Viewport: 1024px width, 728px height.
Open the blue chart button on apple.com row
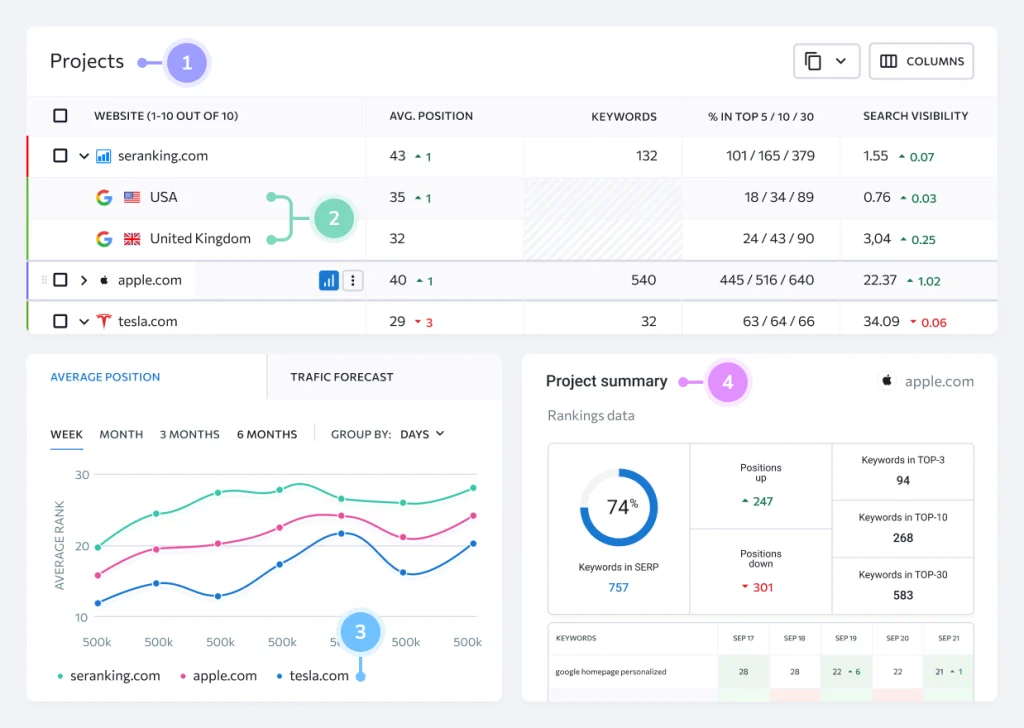[x=328, y=281]
